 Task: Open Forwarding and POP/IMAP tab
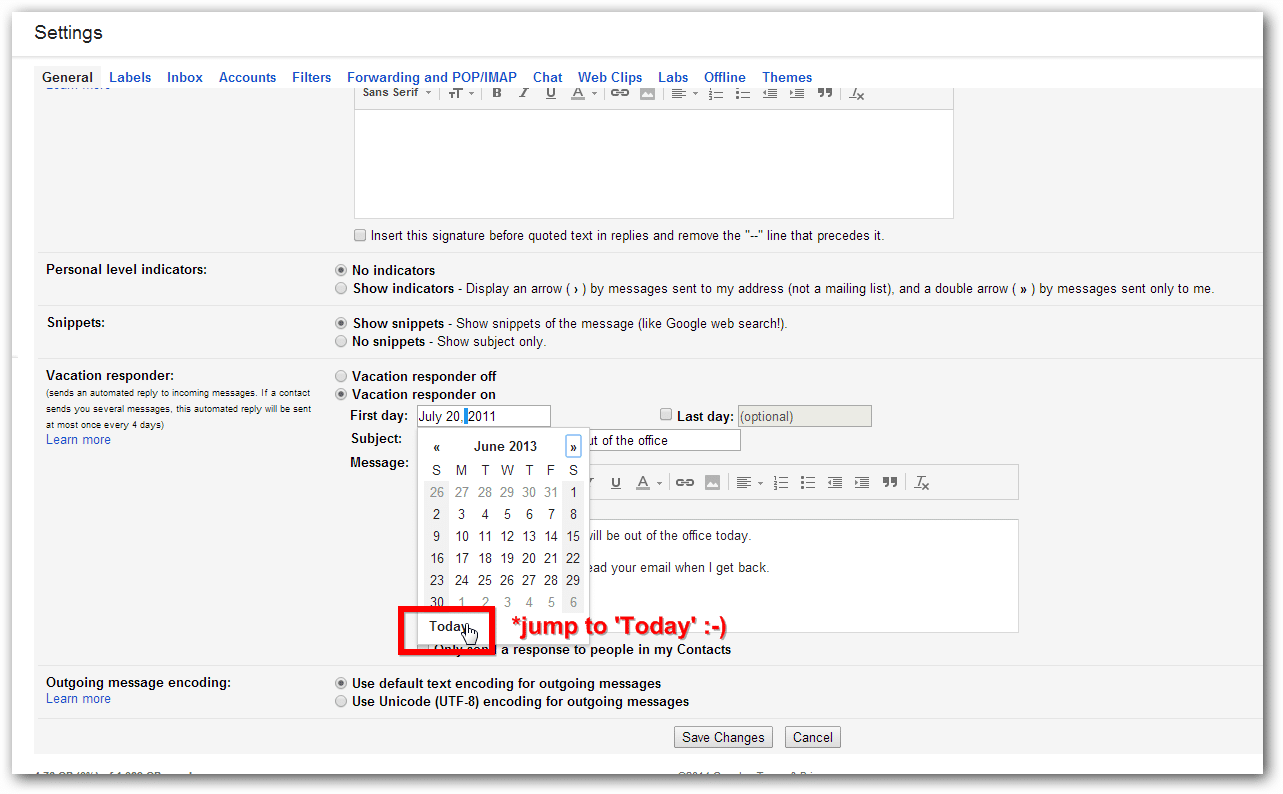tap(431, 77)
